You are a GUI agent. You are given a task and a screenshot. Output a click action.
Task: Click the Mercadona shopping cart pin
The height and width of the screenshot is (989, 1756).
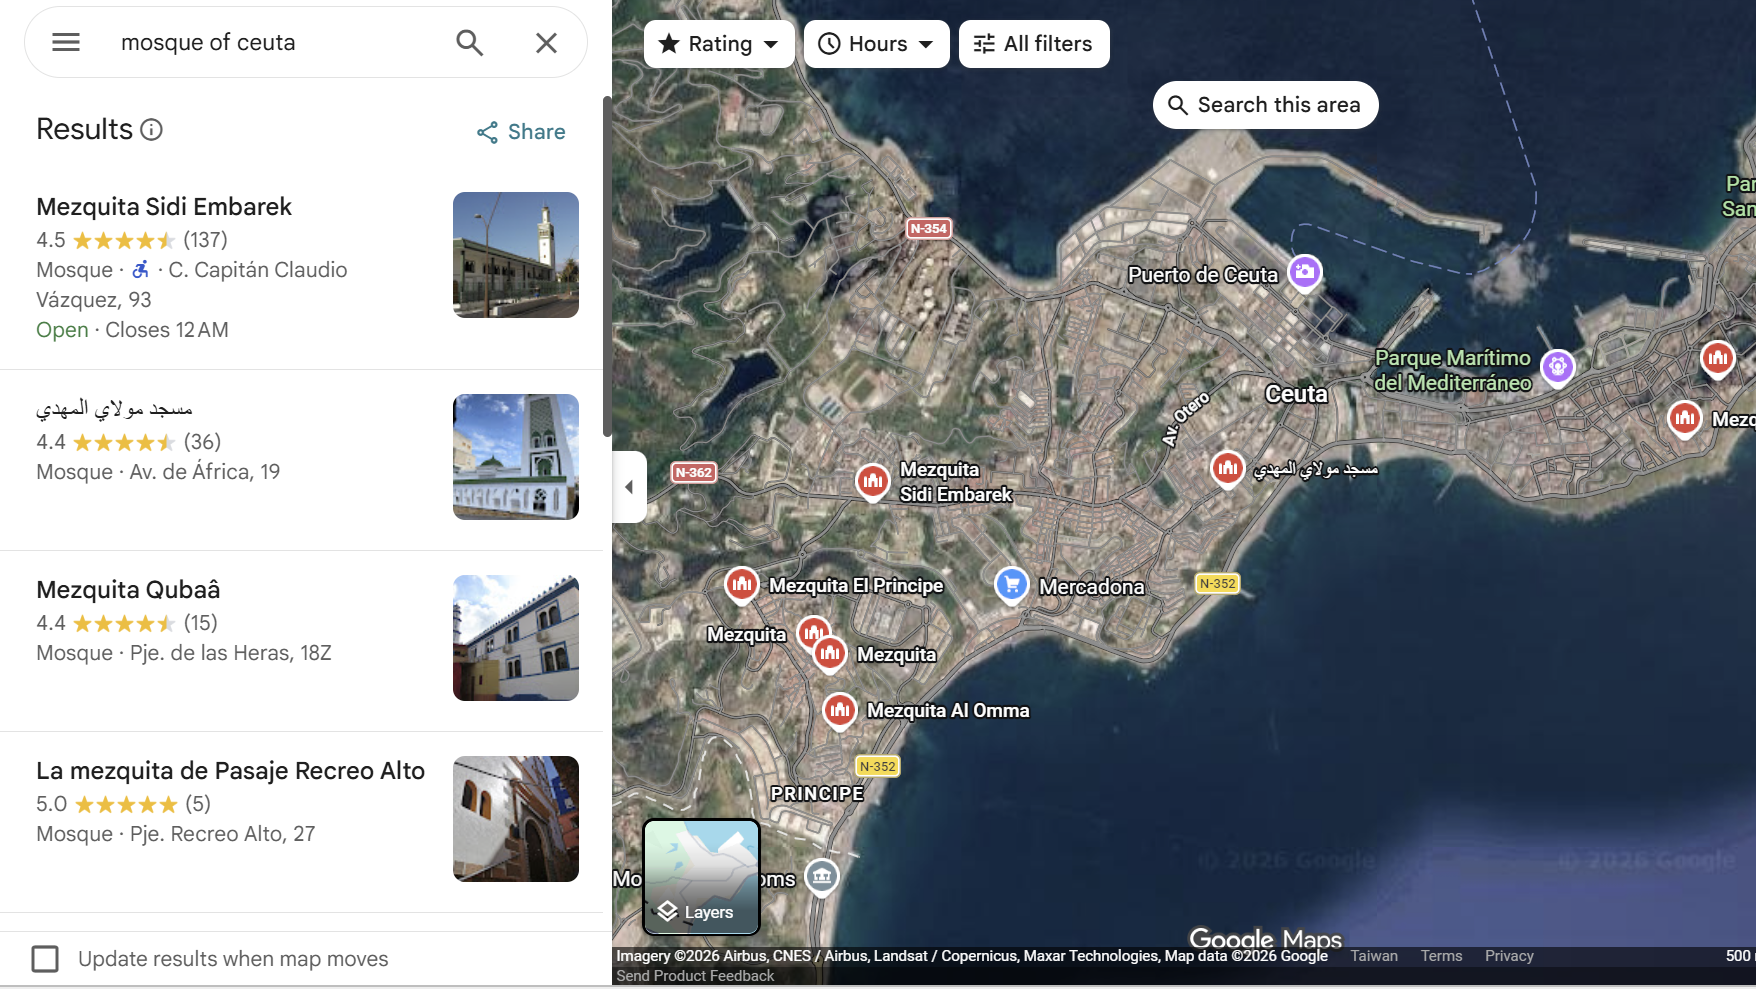point(1012,584)
